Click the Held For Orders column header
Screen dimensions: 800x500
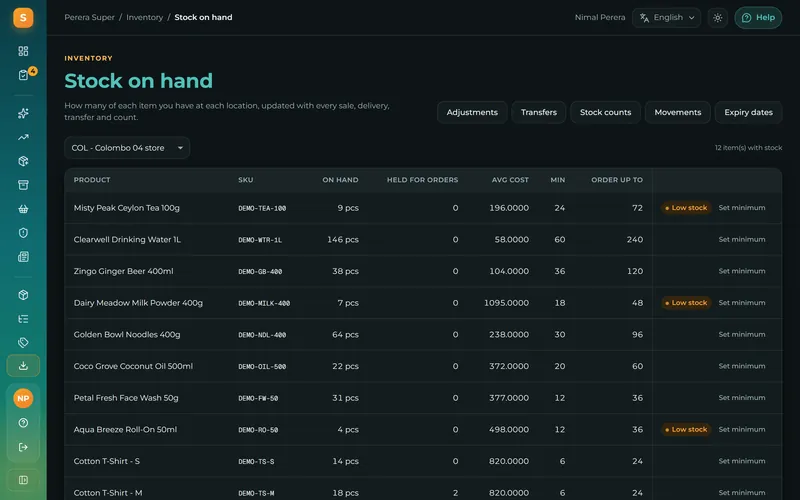pos(422,180)
